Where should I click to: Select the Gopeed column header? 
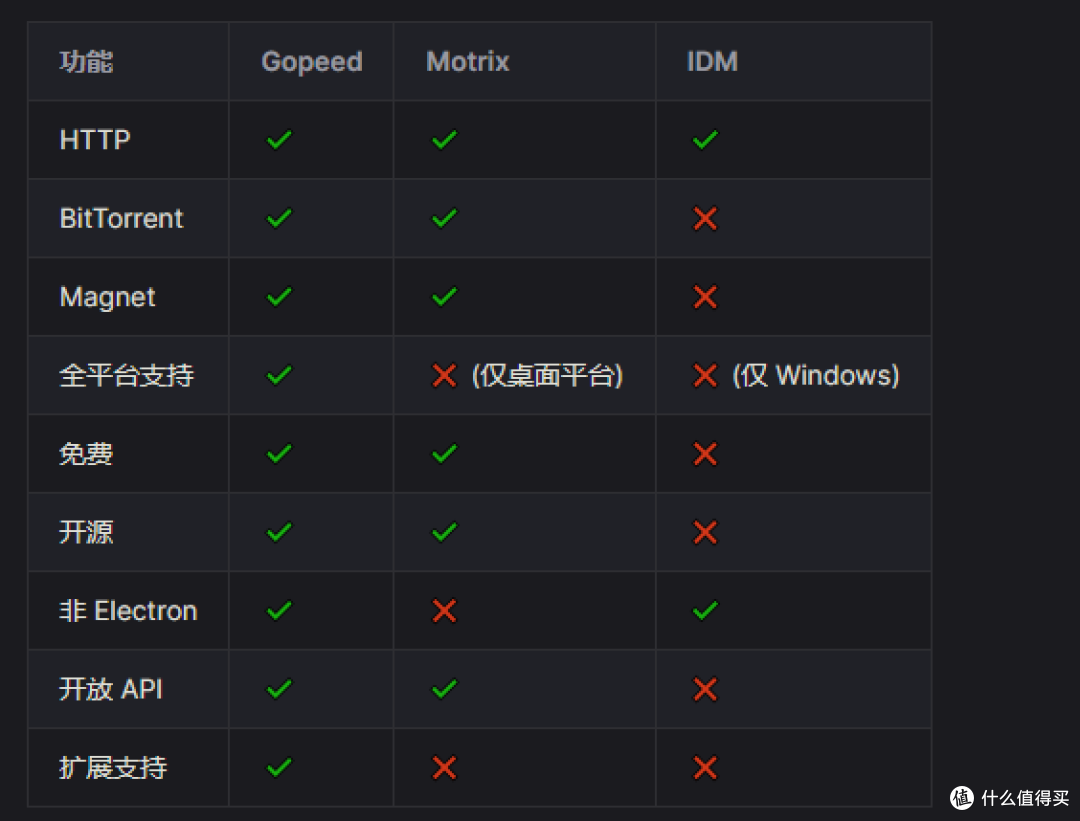(x=312, y=62)
